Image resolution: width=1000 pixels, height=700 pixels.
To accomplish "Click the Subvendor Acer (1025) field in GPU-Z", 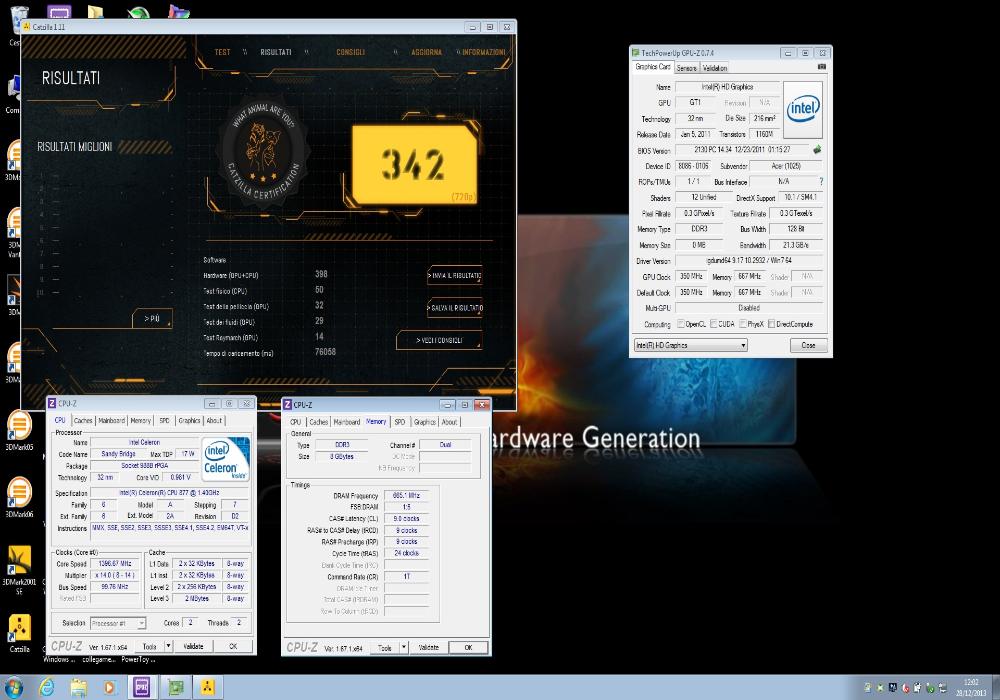I will point(786,166).
